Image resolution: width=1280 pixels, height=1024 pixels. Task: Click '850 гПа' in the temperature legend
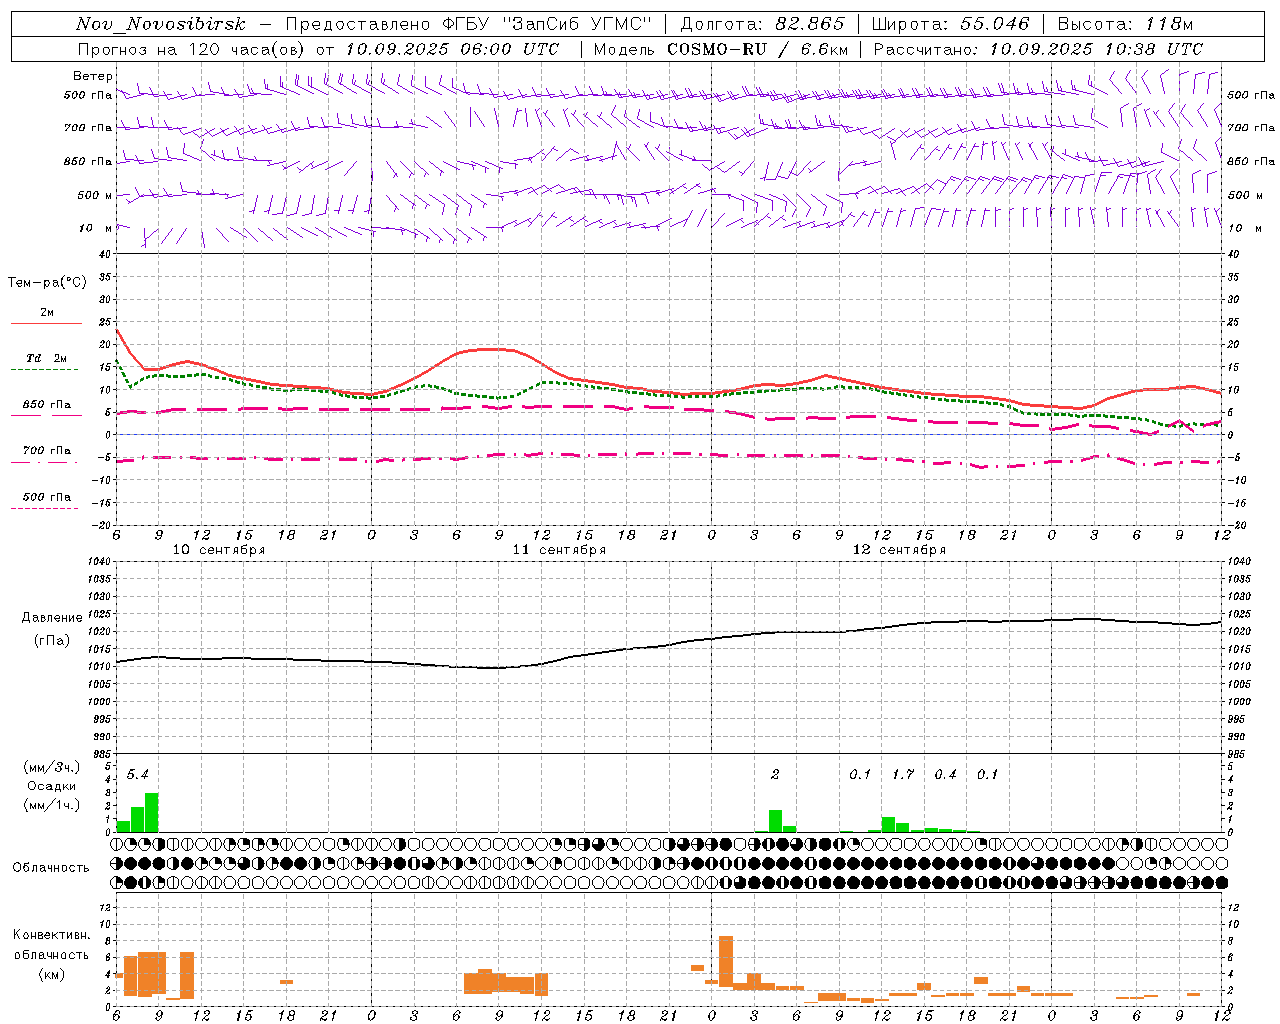pos(46,405)
